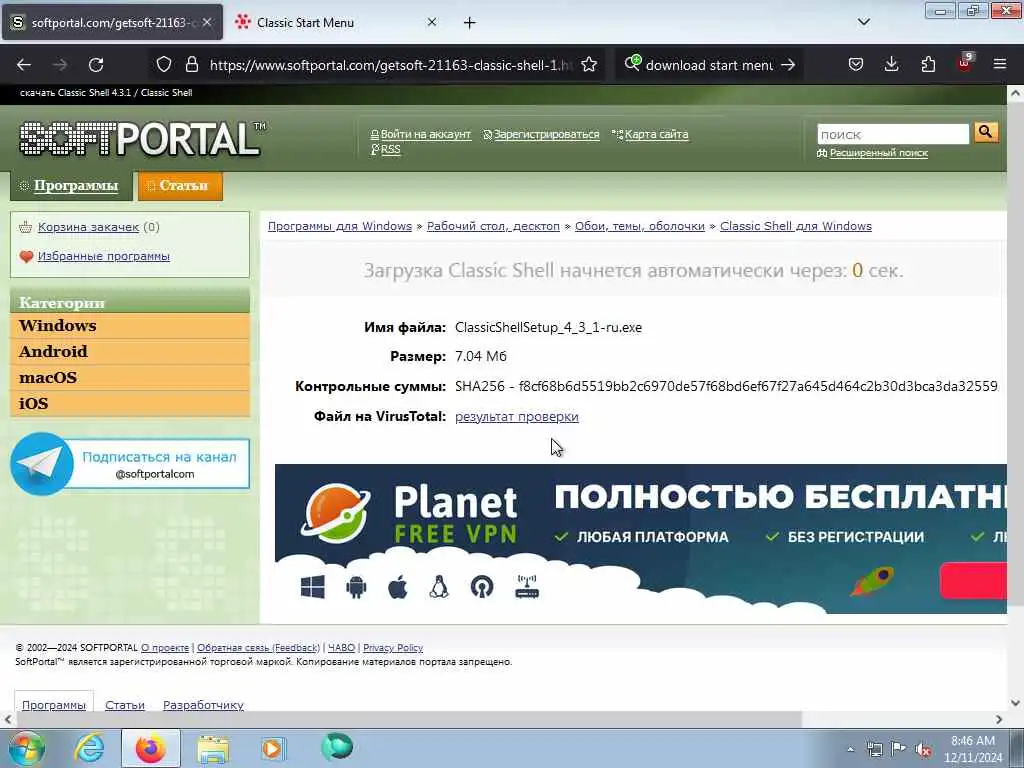The image size is (1024, 768).
Task: Click the horizontal scrollbar right arrow
Action: (x=999, y=719)
